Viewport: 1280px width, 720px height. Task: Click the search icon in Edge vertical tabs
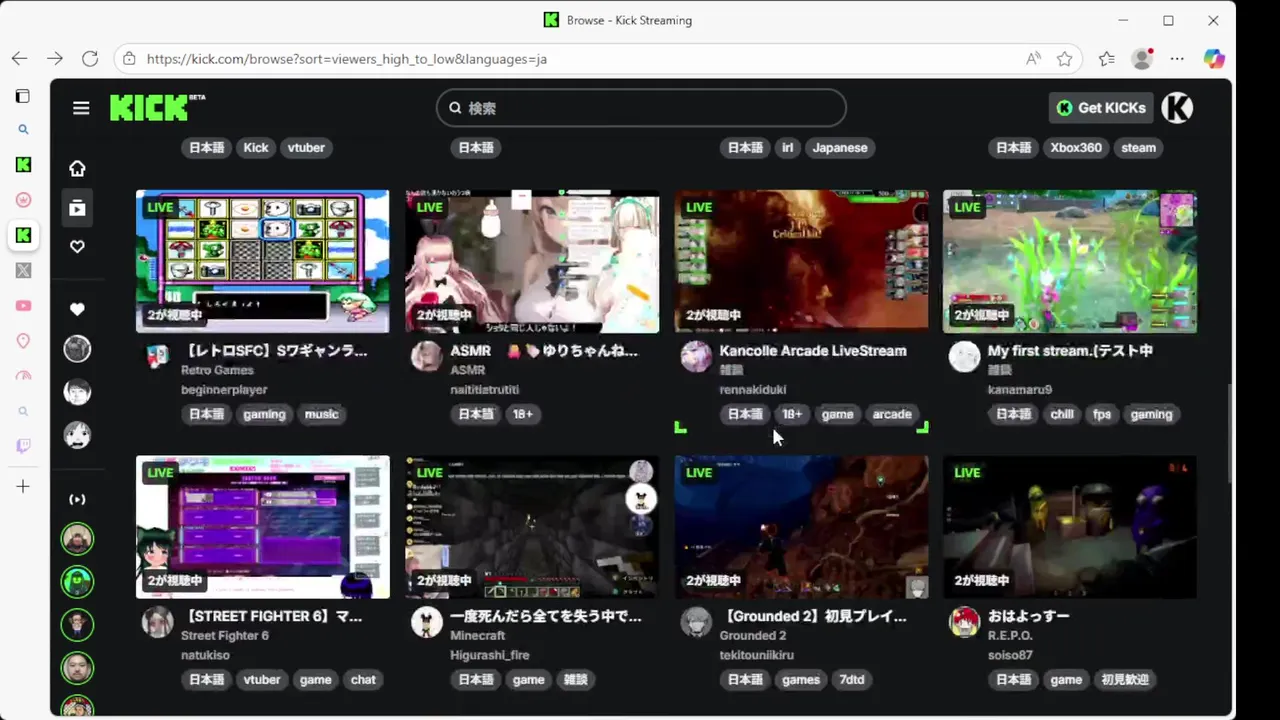[24, 129]
